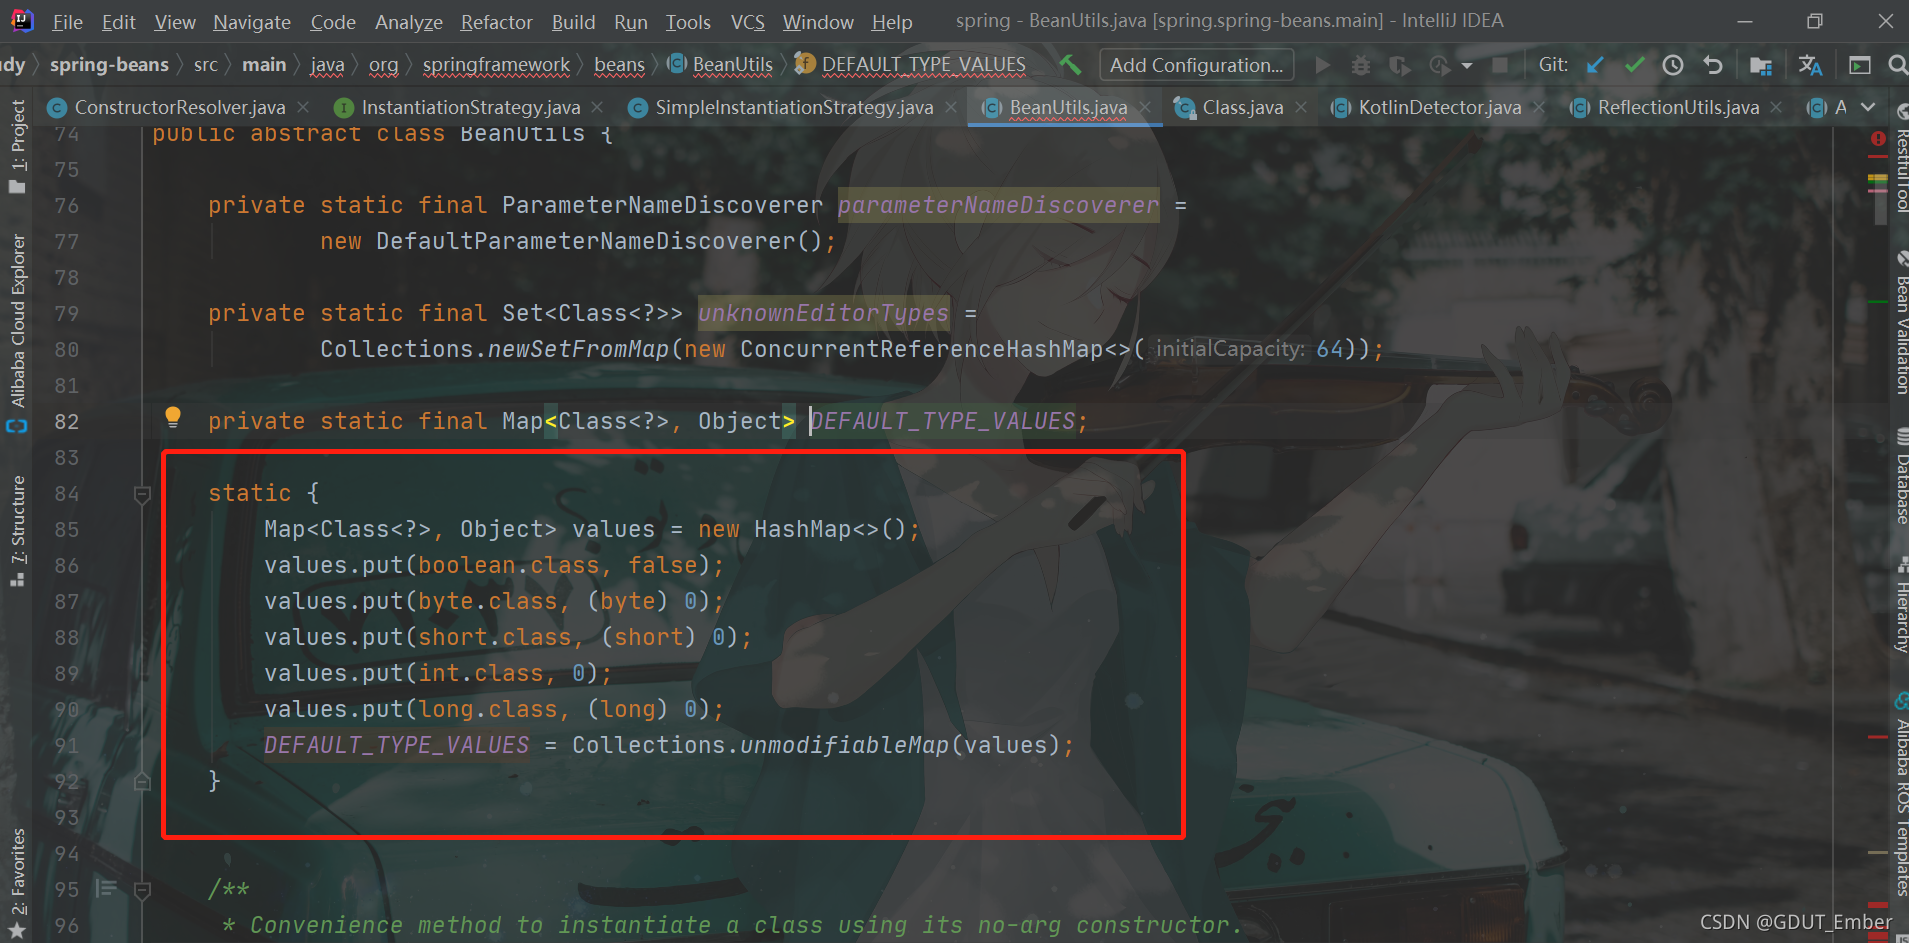Click the beans breadcrumb segment

619,65
